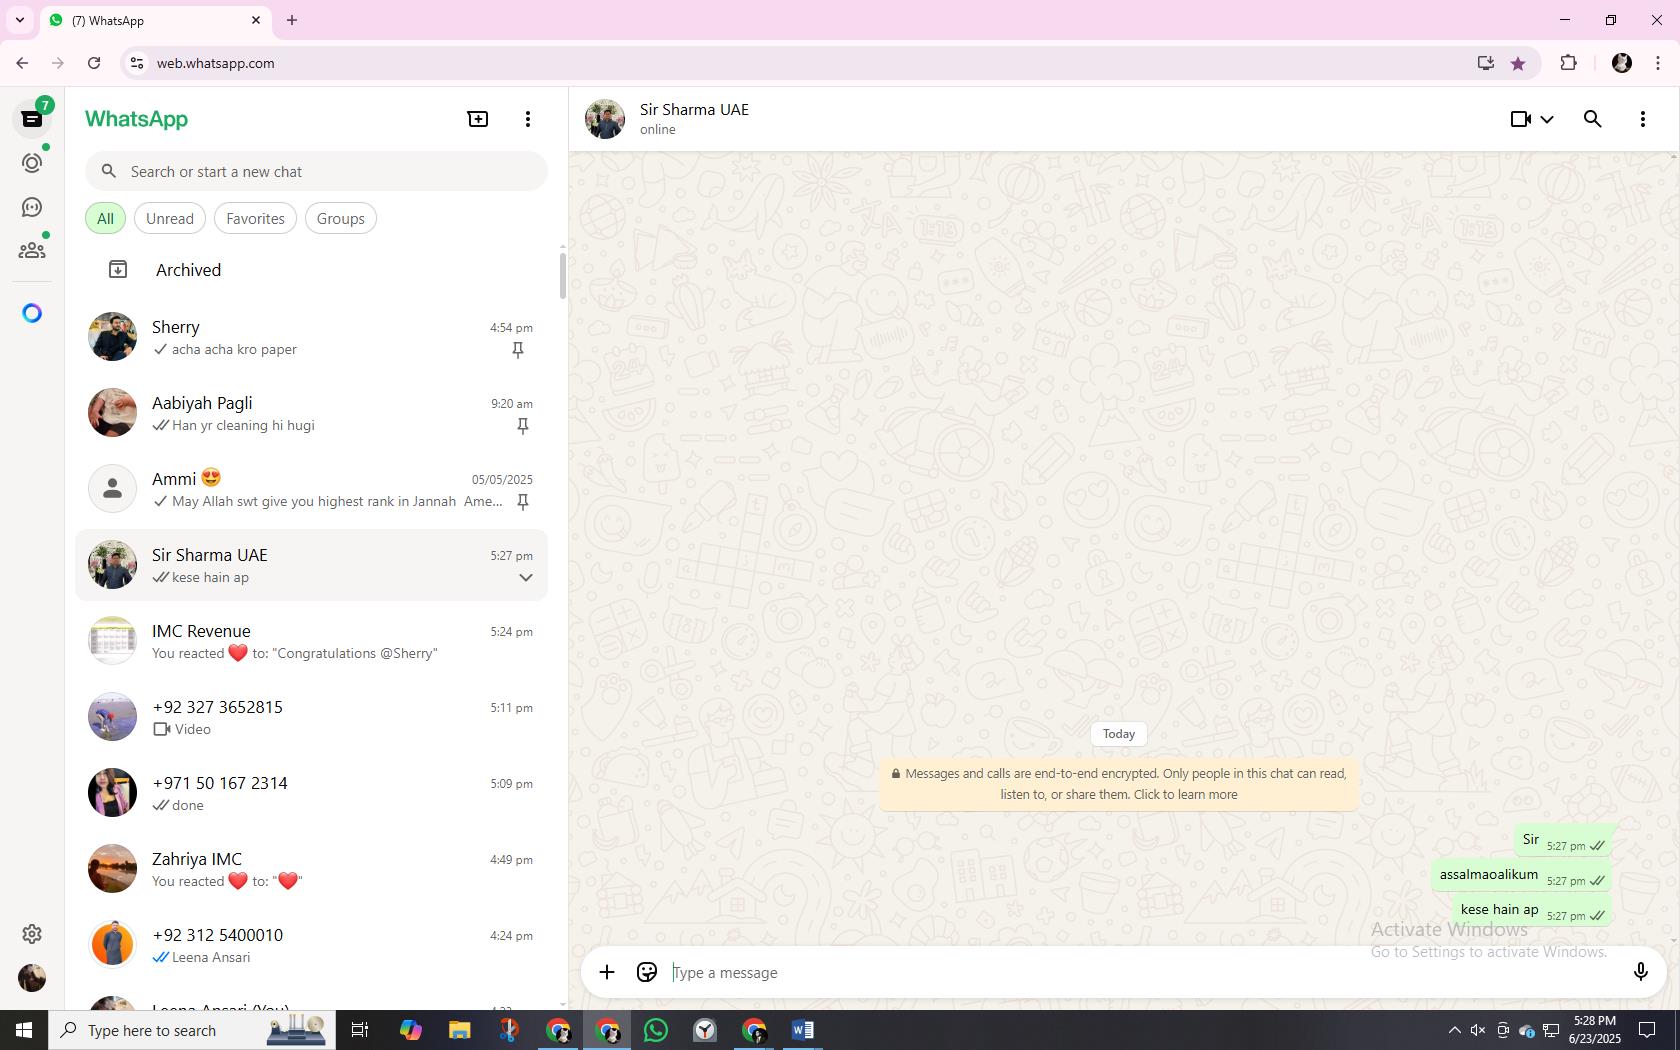Open Word from the taskbar

click(803, 1030)
